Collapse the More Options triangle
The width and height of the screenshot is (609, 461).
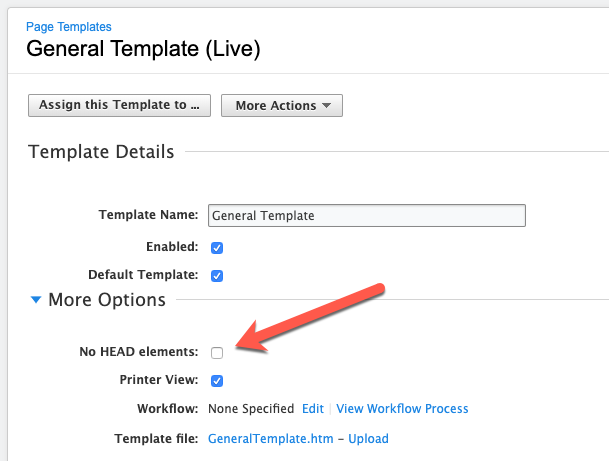click(x=36, y=299)
